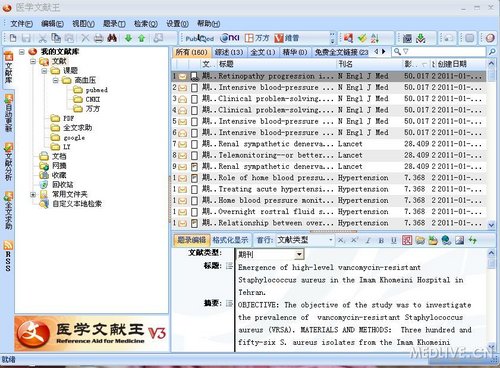Open the 检索 menu
Screen dimensions: 500x368
tap(146, 24)
